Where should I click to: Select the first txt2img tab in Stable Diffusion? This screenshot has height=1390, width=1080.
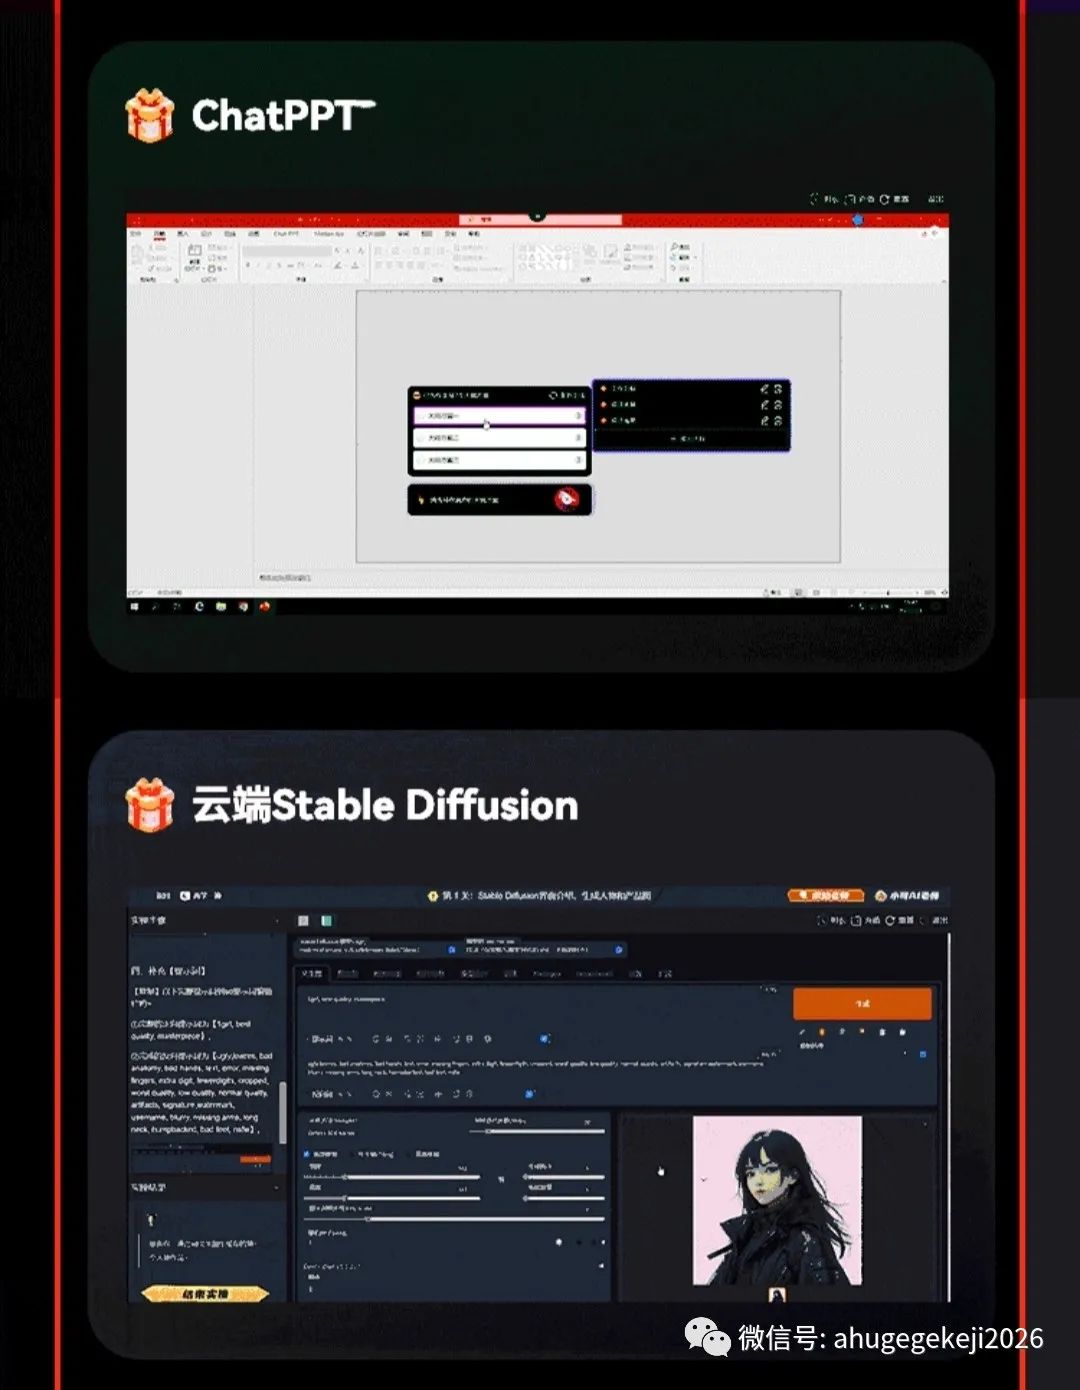pos(312,973)
